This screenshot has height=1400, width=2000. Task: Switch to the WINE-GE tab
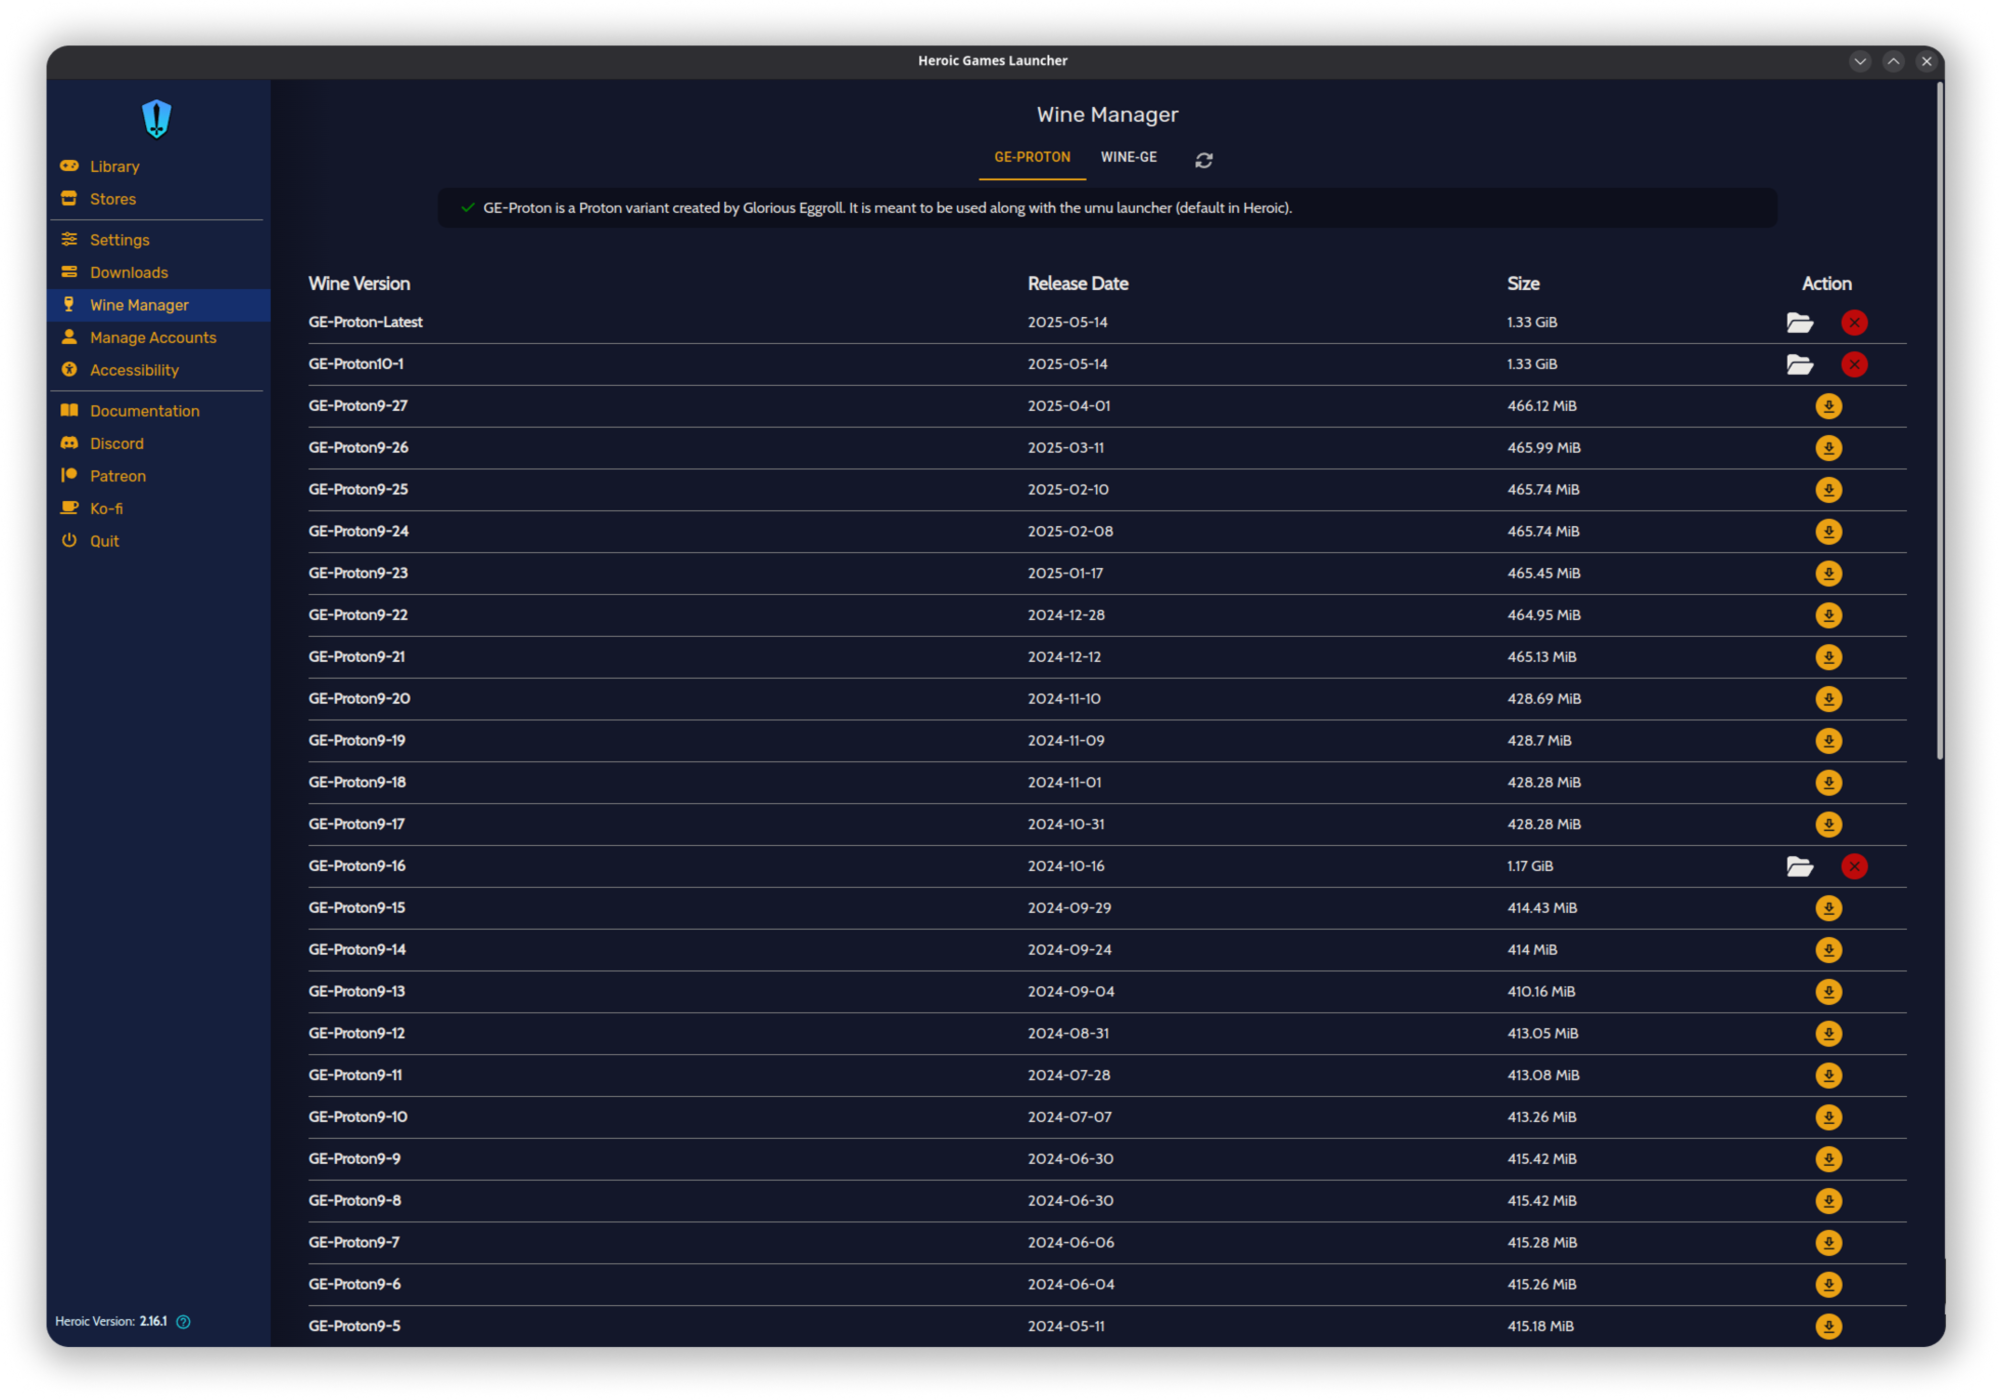[x=1129, y=158]
